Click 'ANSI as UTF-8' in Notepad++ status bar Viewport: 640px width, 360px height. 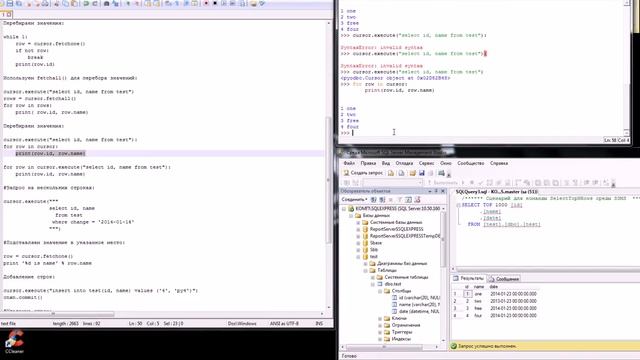[x=284, y=324]
